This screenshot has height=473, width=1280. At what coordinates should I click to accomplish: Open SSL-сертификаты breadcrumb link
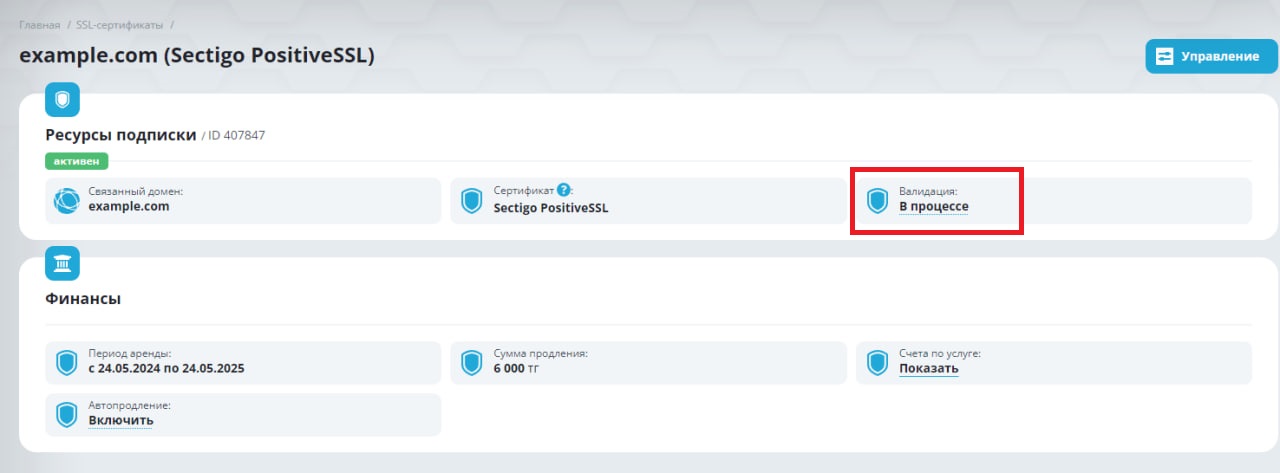119,23
